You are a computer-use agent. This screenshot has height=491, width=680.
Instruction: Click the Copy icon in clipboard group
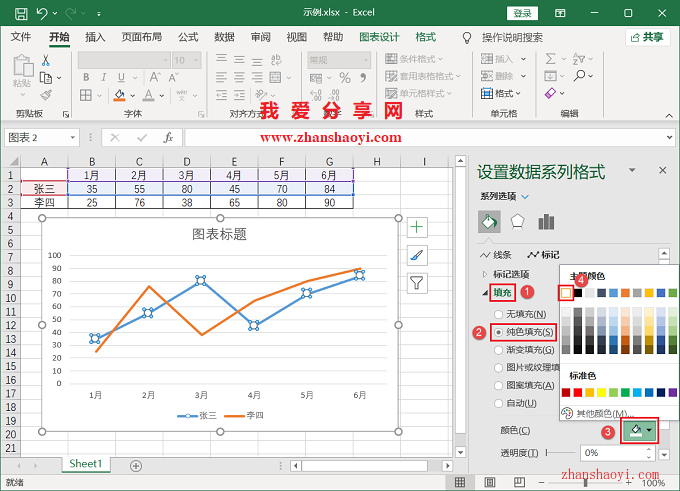(x=46, y=78)
